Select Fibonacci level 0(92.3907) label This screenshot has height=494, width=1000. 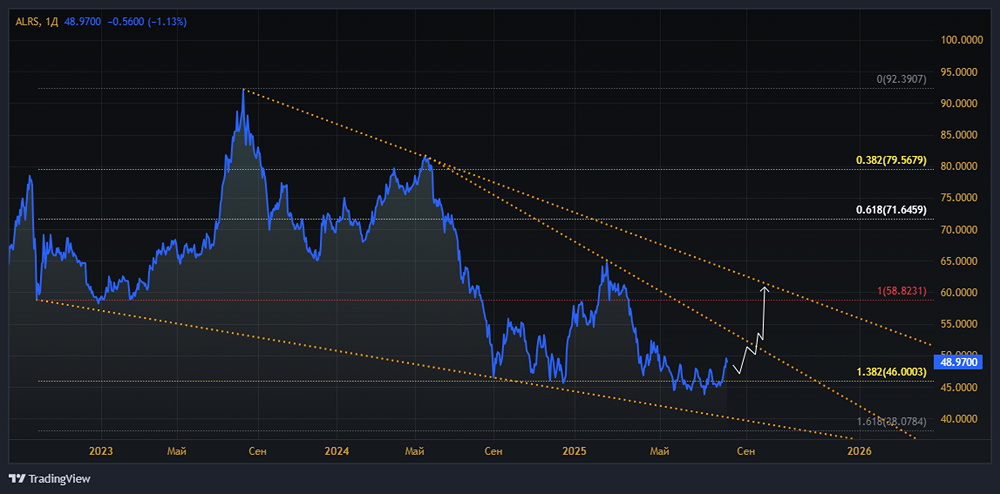point(901,80)
